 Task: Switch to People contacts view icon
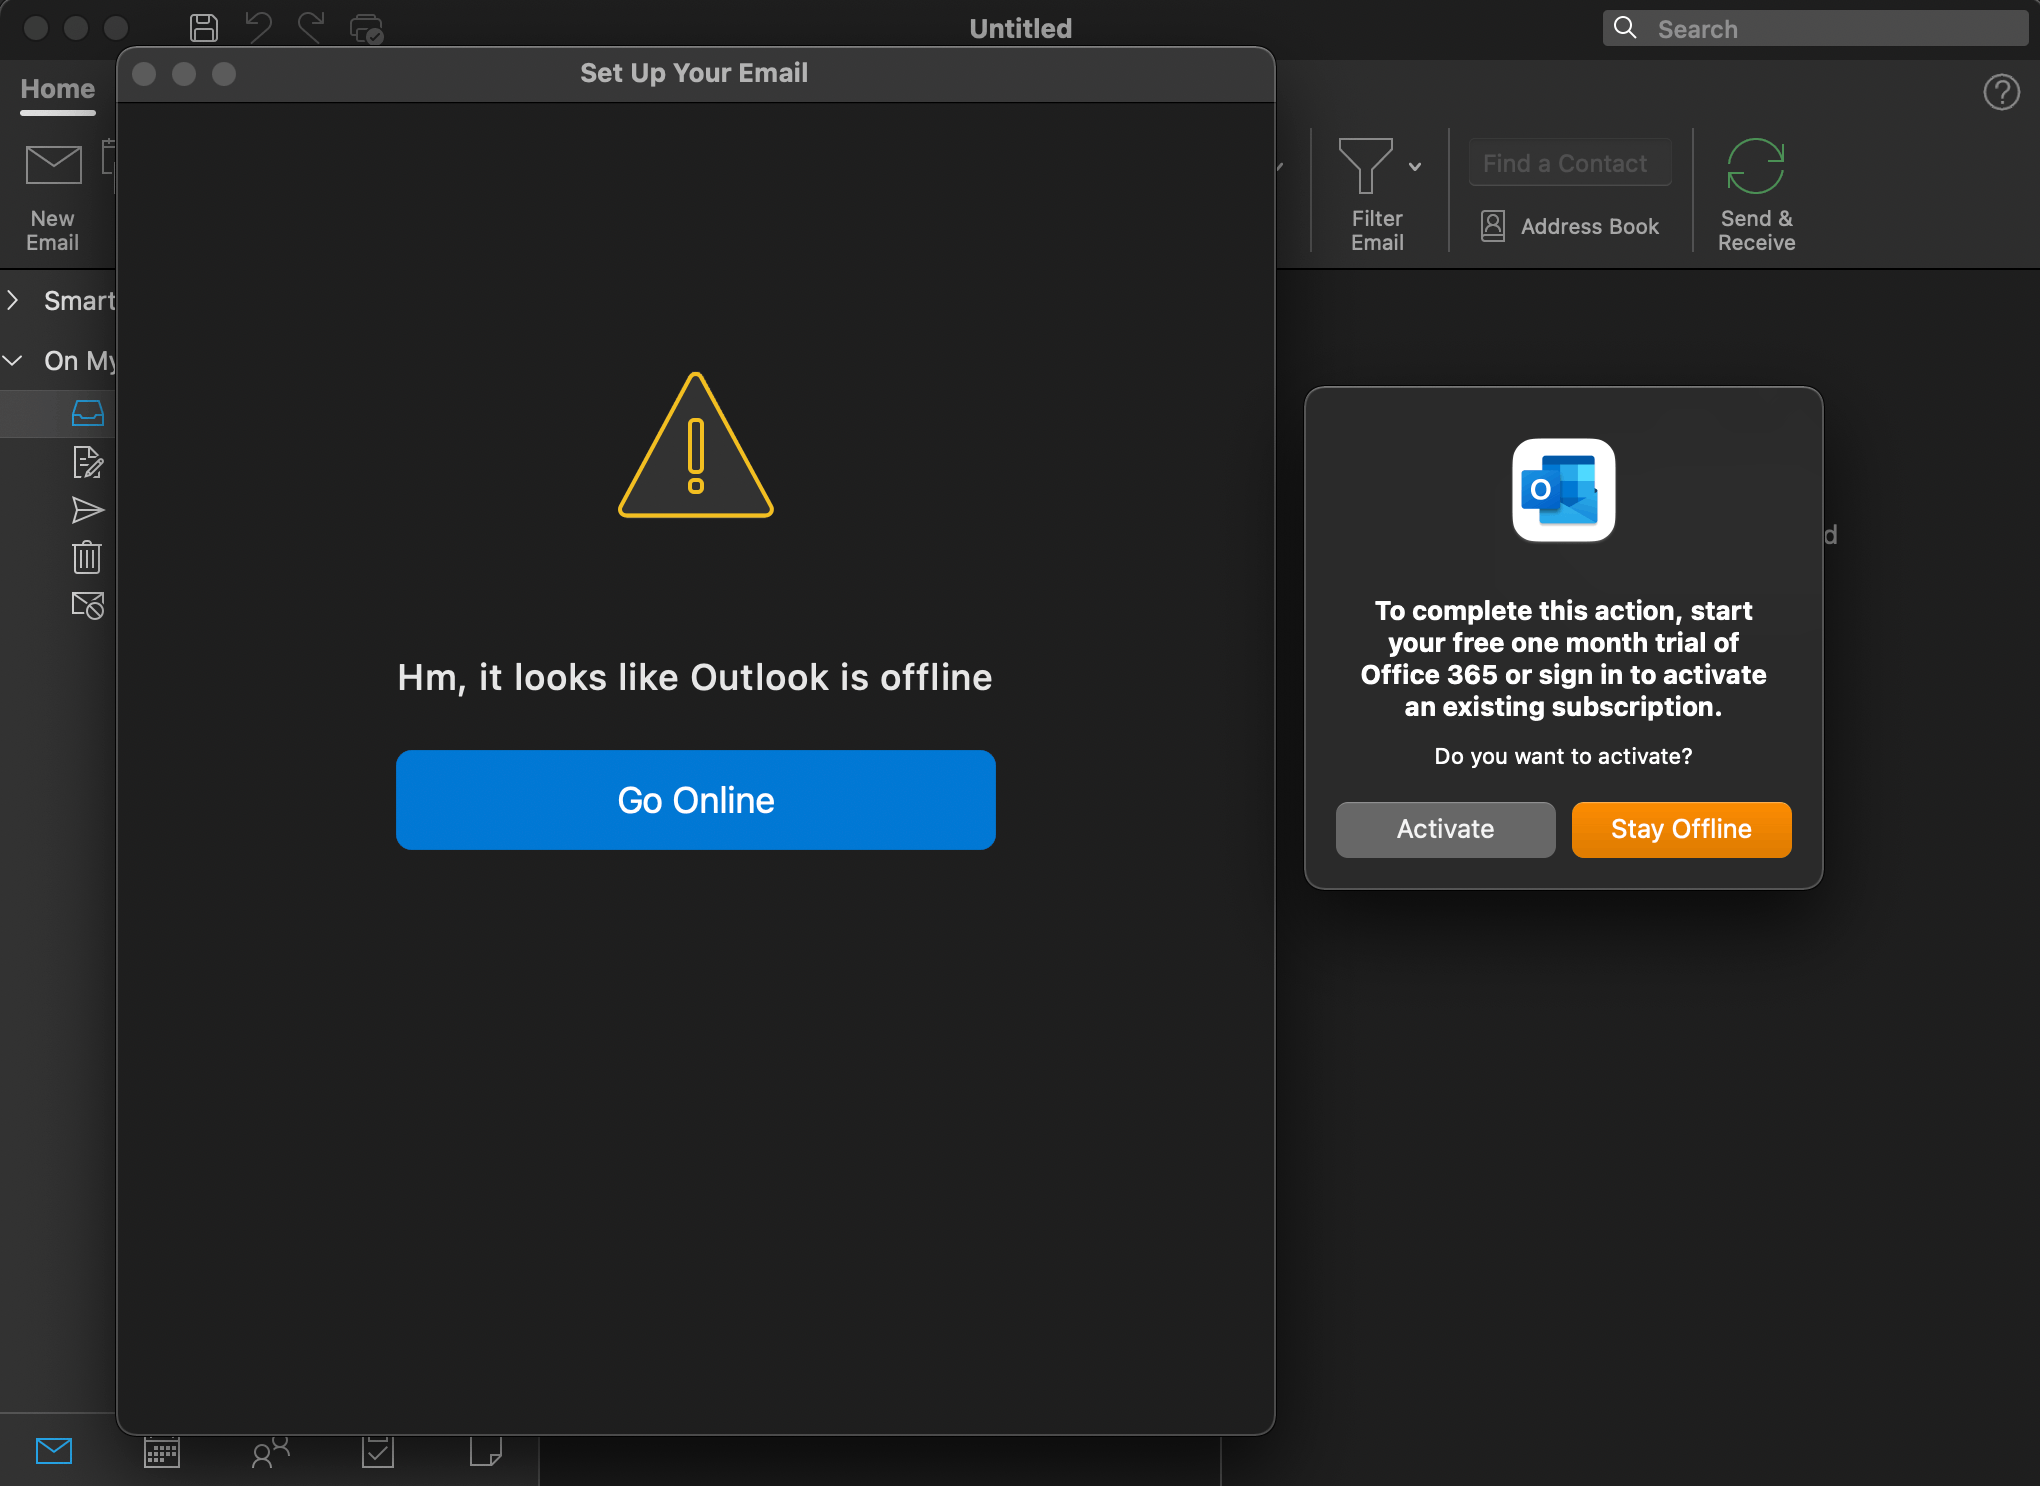pos(270,1452)
